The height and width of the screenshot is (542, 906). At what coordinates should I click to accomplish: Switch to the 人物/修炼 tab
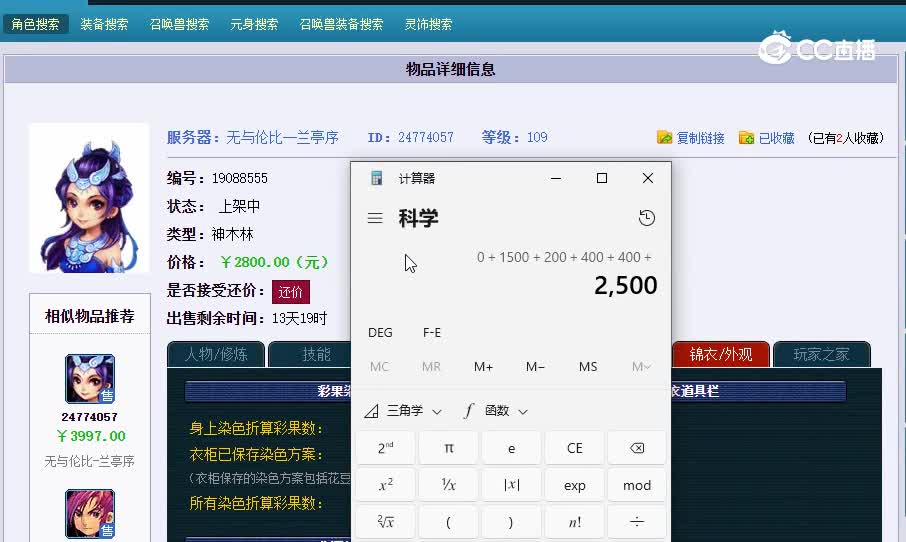[216, 354]
